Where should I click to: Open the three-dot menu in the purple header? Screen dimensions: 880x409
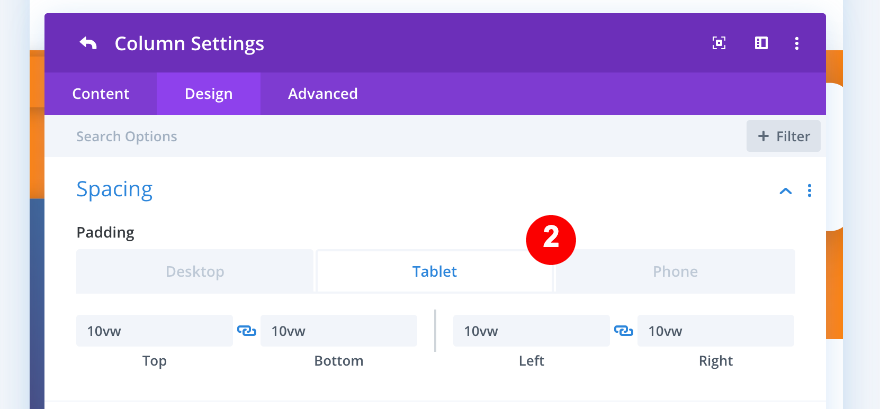(x=797, y=43)
